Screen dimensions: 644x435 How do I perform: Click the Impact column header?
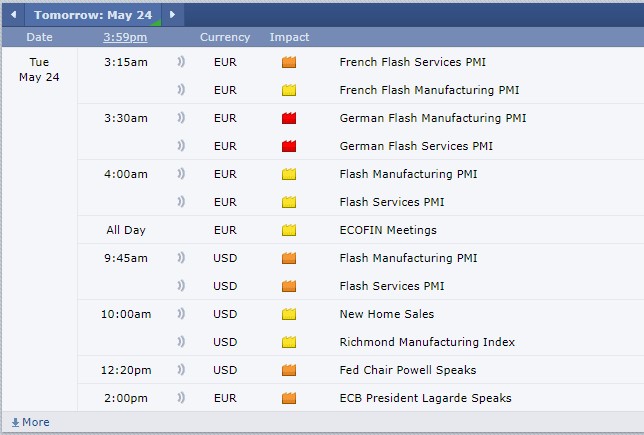coord(289,37)
